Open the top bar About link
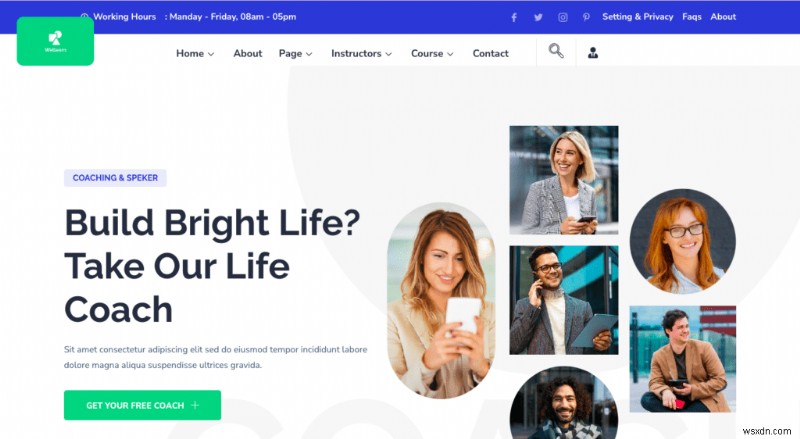Viewport: 800px width, 439px height. (x=723, y=17)
